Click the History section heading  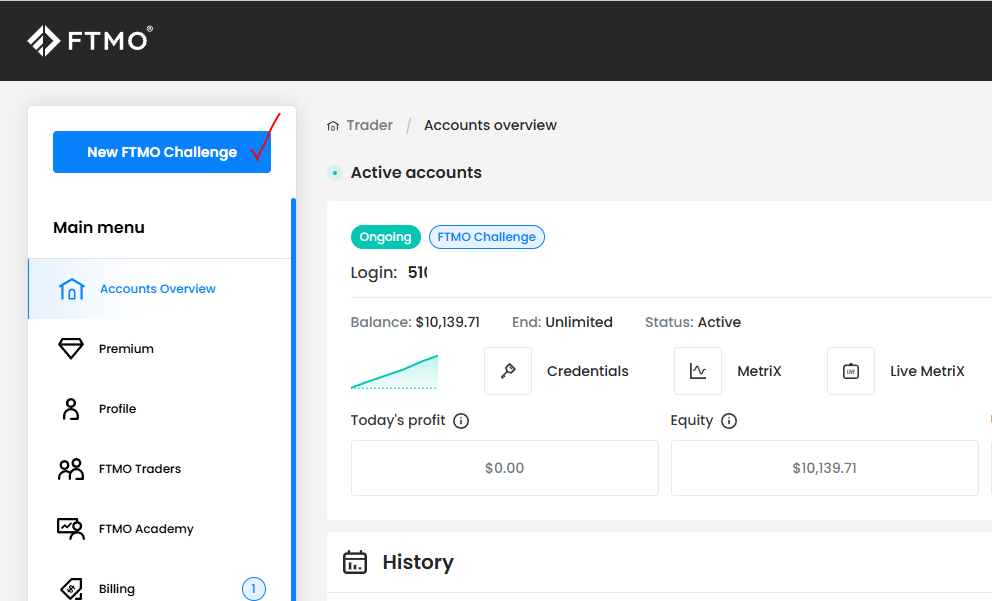click(x=418, y=562)
